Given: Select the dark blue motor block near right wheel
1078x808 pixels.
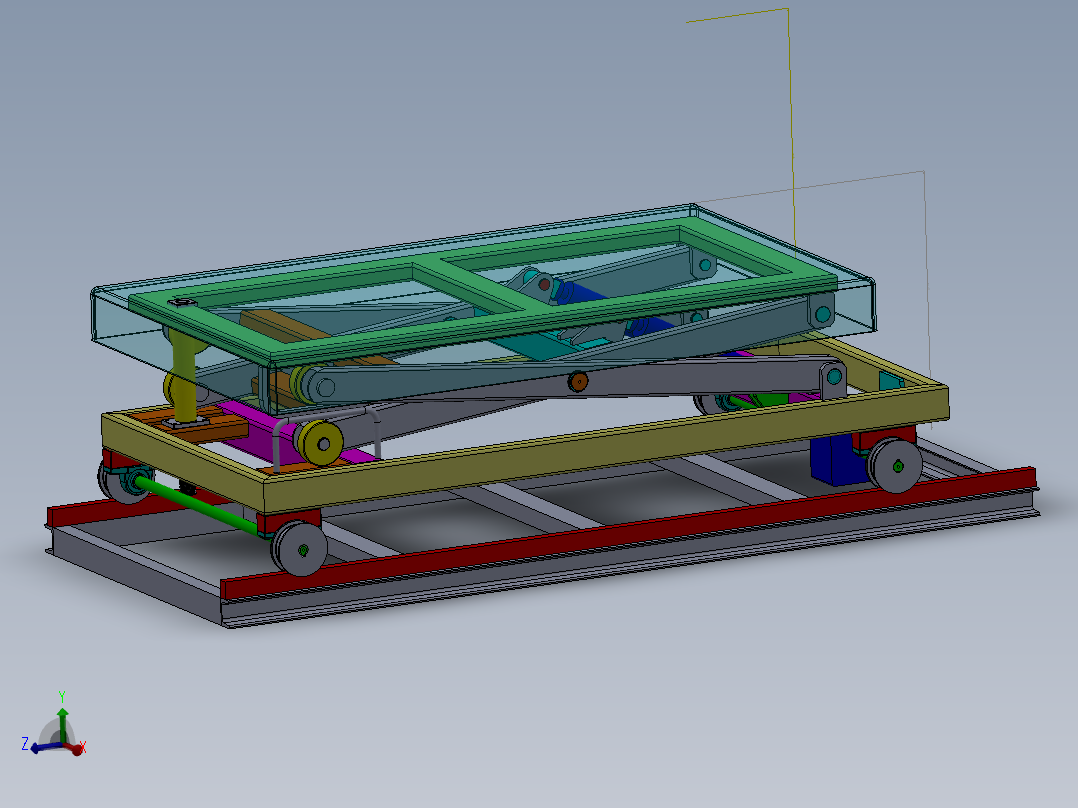Looking at the screenshot, I should pyautogui.click(x=836, y=460).
